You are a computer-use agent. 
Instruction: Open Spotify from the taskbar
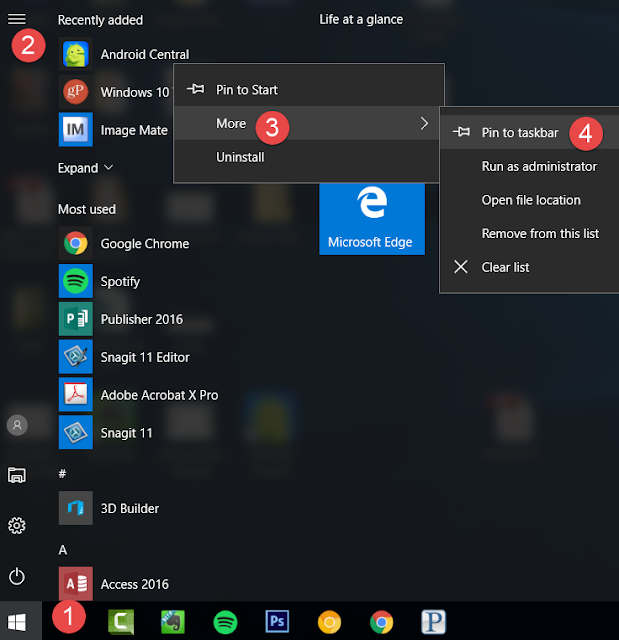[225, 622]
